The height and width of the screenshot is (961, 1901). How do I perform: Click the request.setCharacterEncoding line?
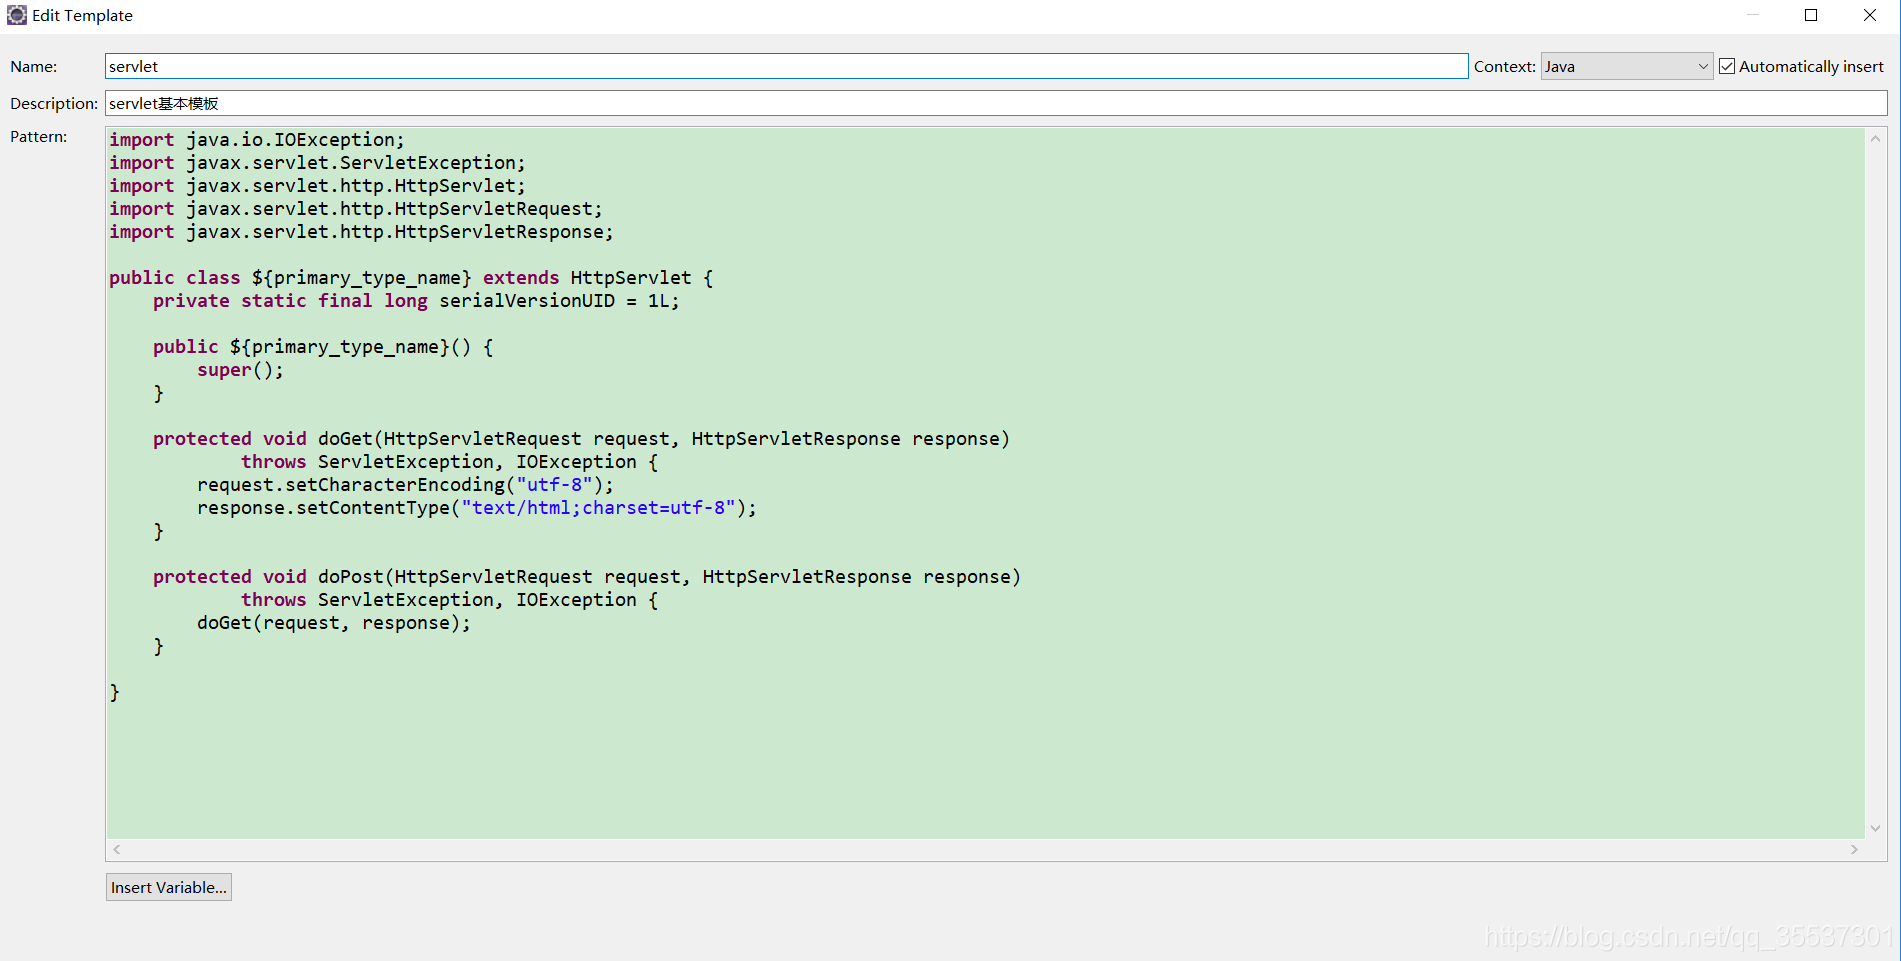(405, 485)
